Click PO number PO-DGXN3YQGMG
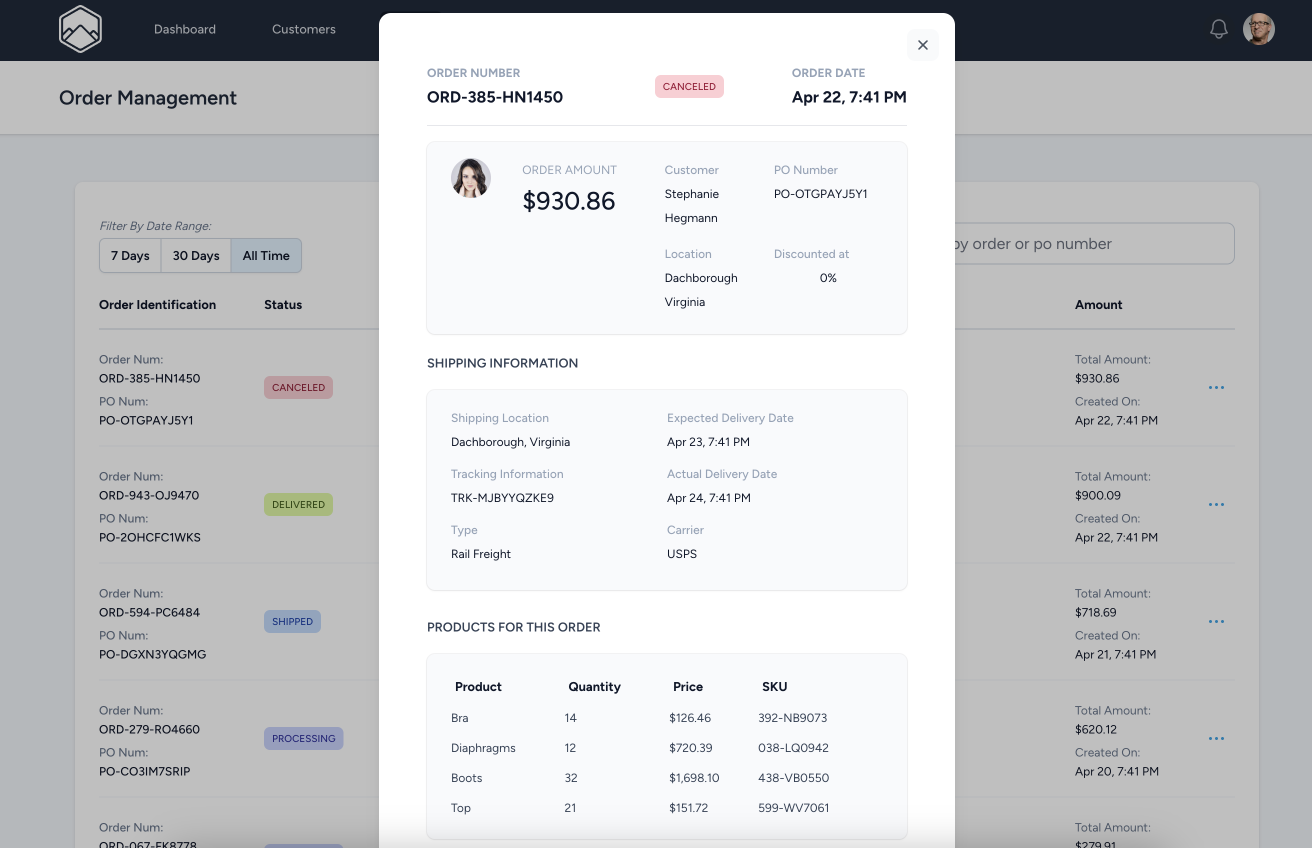The width and height of the screenshot is (1312, 848). [152, 654]
